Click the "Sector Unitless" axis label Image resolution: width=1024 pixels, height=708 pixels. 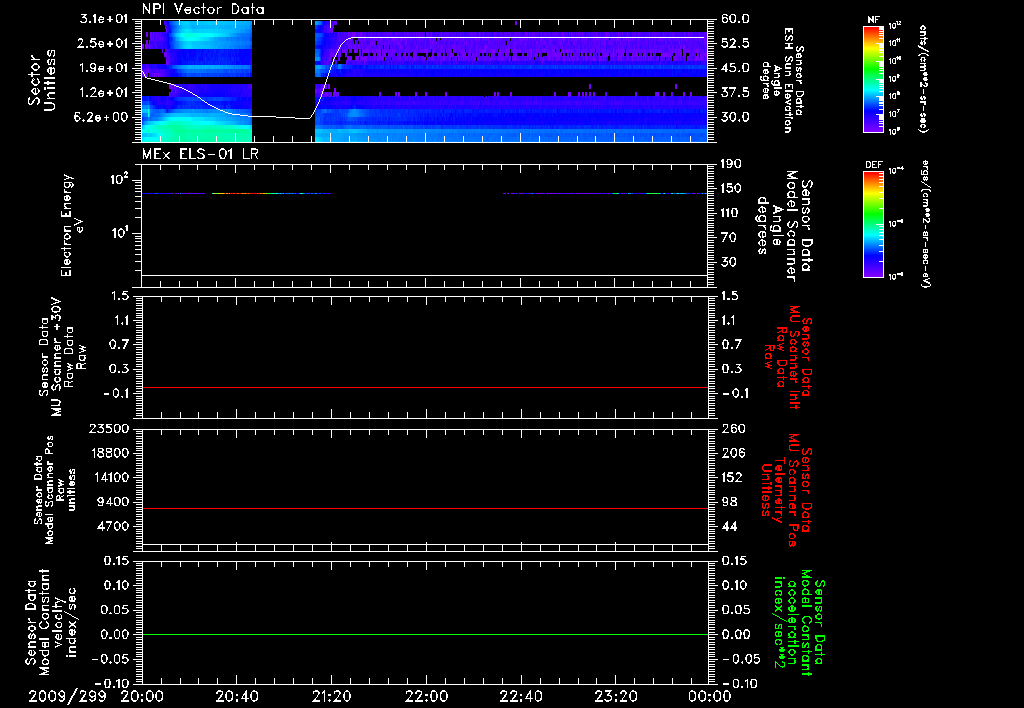(x=42, y=80)
